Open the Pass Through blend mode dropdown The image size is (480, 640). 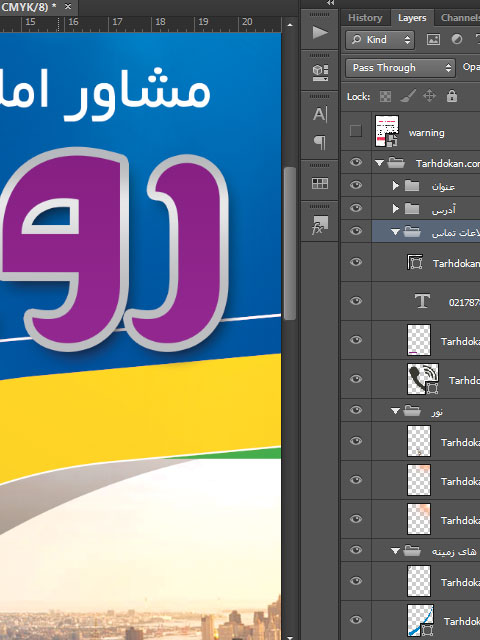point(400,68)
